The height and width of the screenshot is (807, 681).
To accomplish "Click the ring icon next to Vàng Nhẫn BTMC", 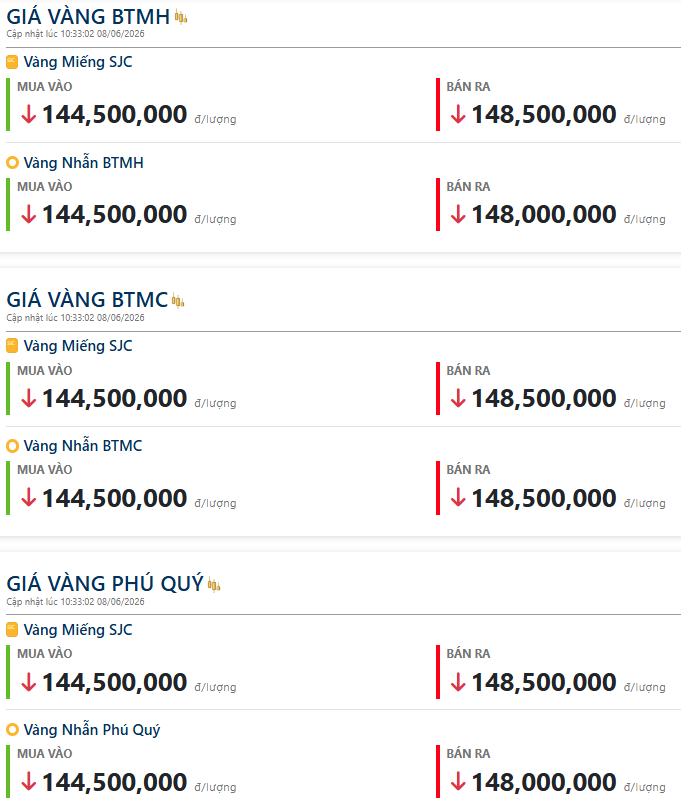I will pos(12,446).
